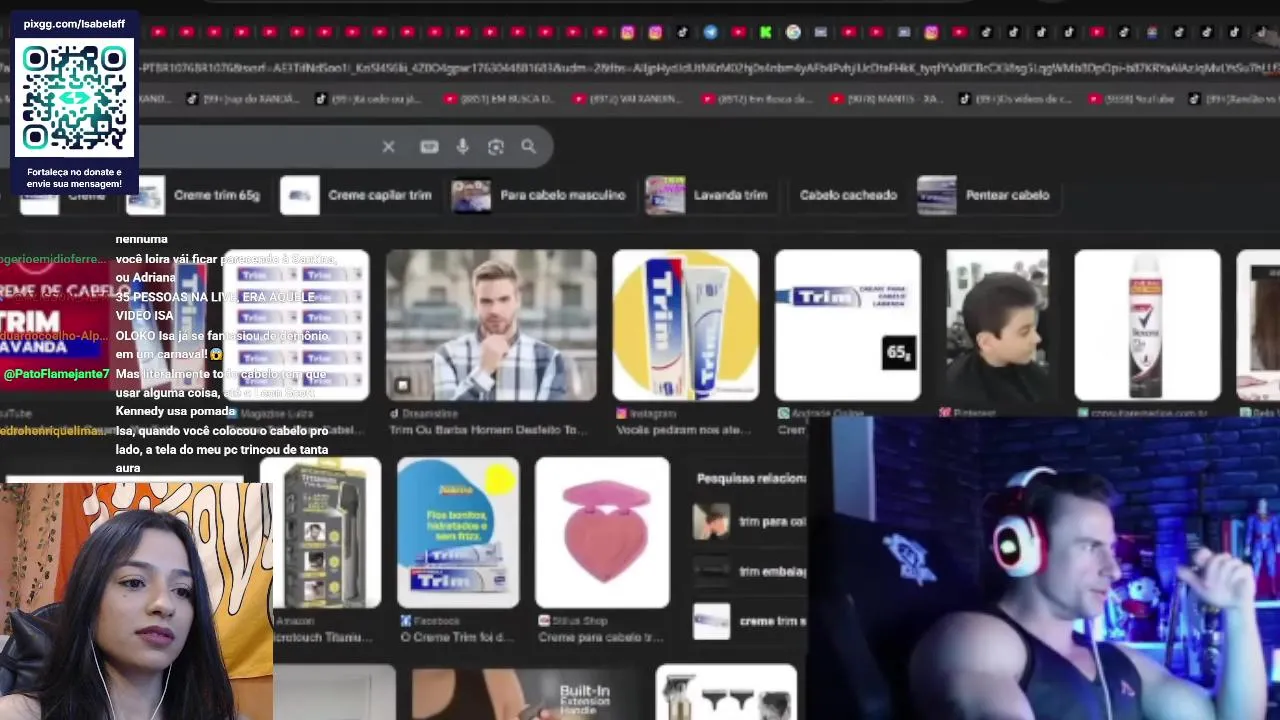This screenshot has height=720, width=1280.
Task: Open the blue Trim box 65g image
Action: pyautogui.click(x=848, y=325)
